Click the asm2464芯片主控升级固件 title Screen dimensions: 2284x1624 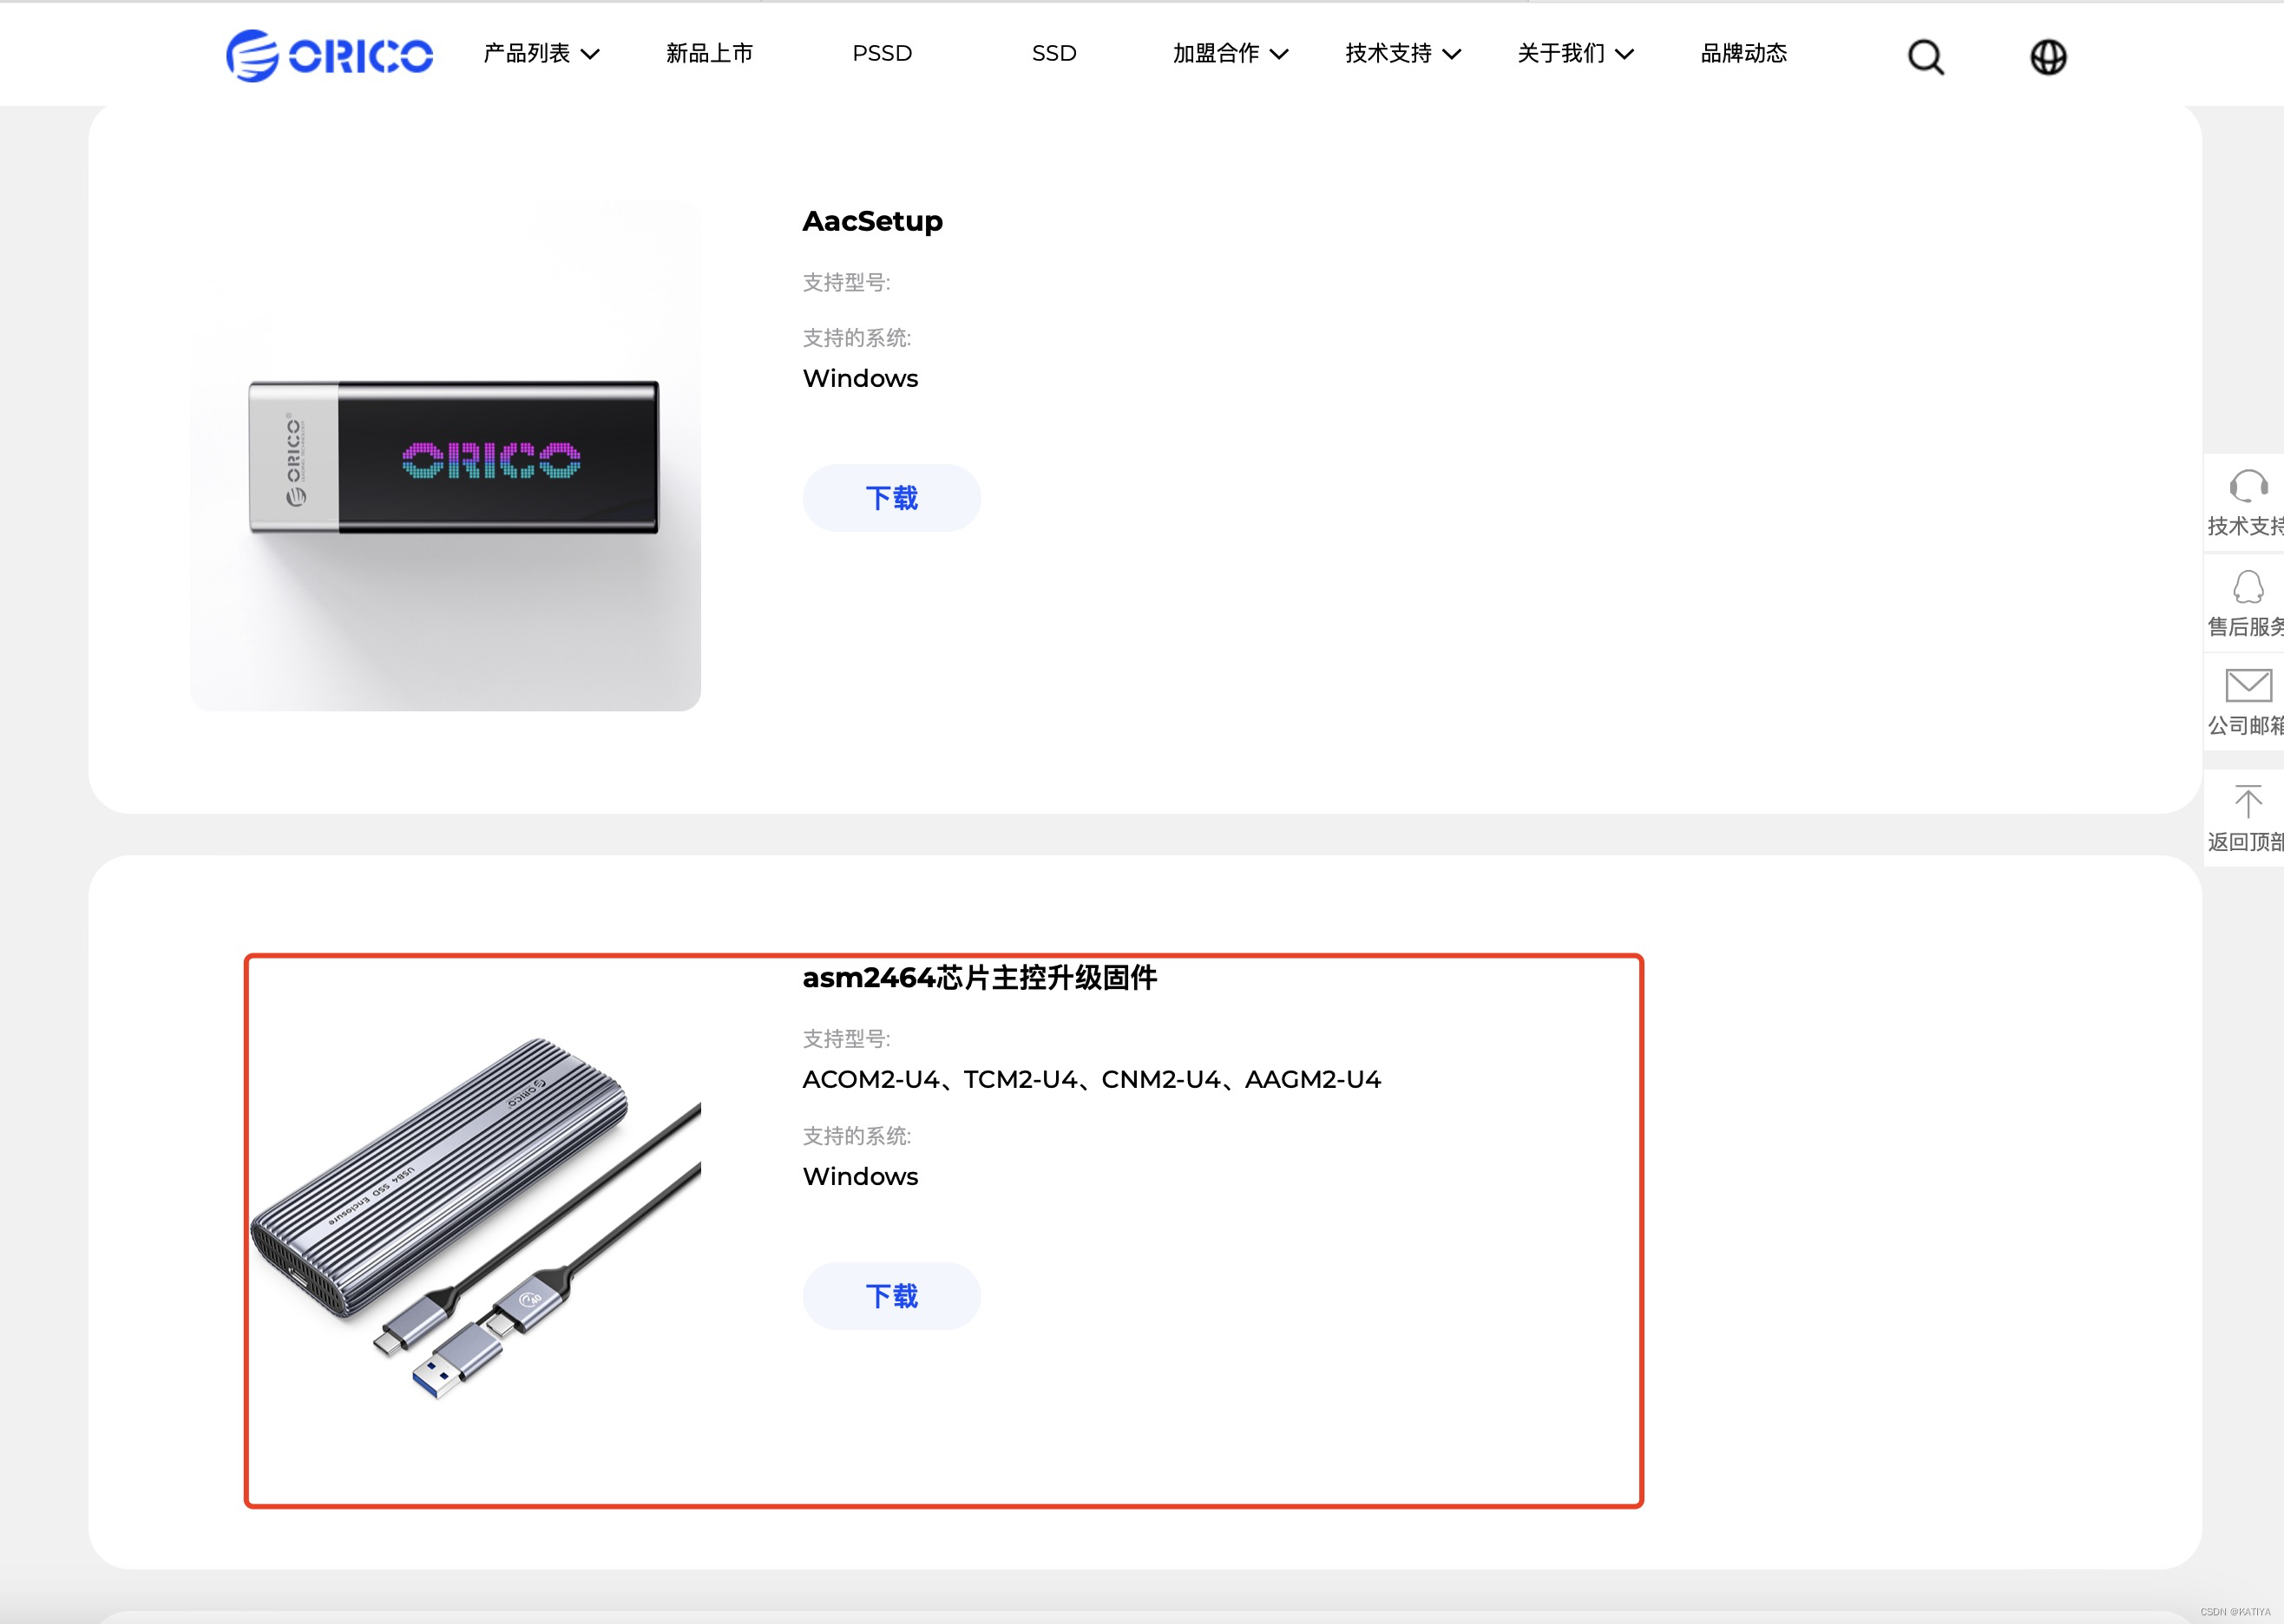(x=979, y=978)
